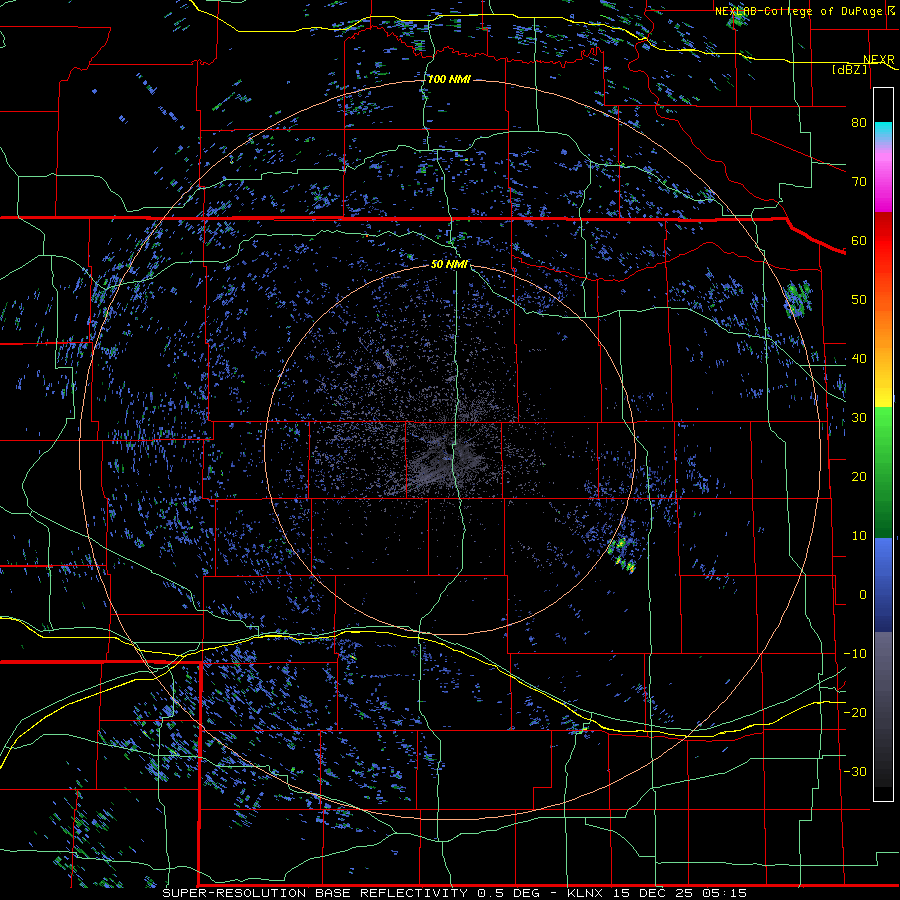Pick the yellow band of the color bar

[883, 397]
